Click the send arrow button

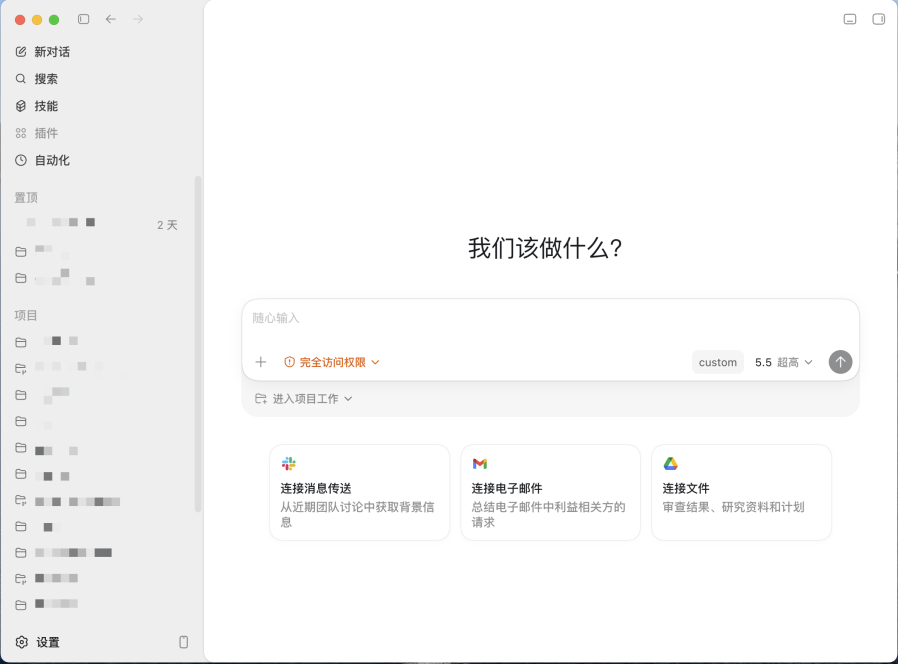coord(840,362)
